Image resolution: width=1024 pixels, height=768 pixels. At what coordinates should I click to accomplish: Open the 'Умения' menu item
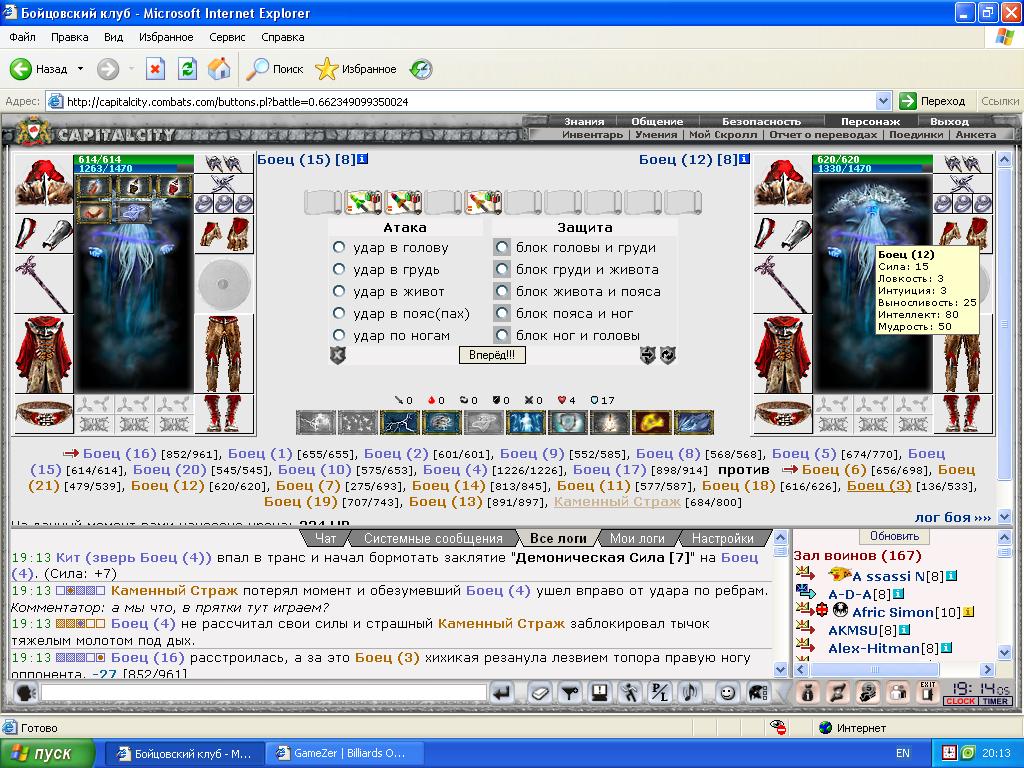click(x=656, y=135)
